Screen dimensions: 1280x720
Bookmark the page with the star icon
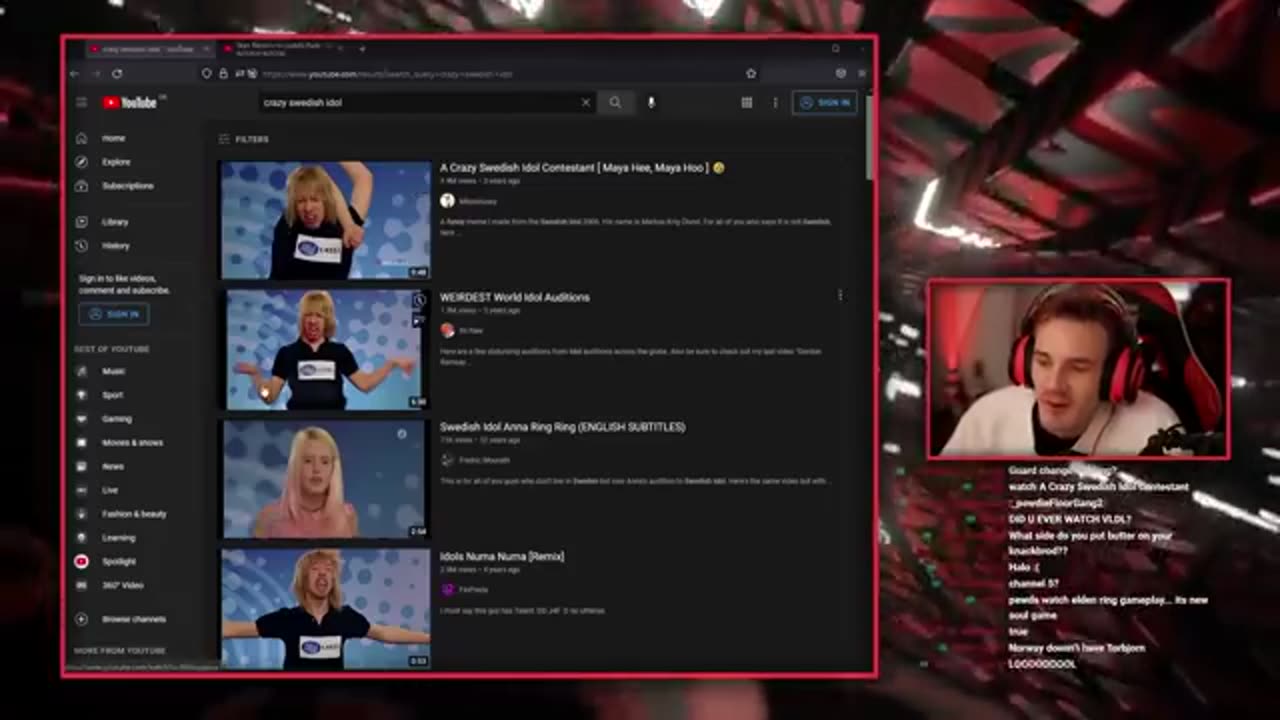tap(751, 73)
